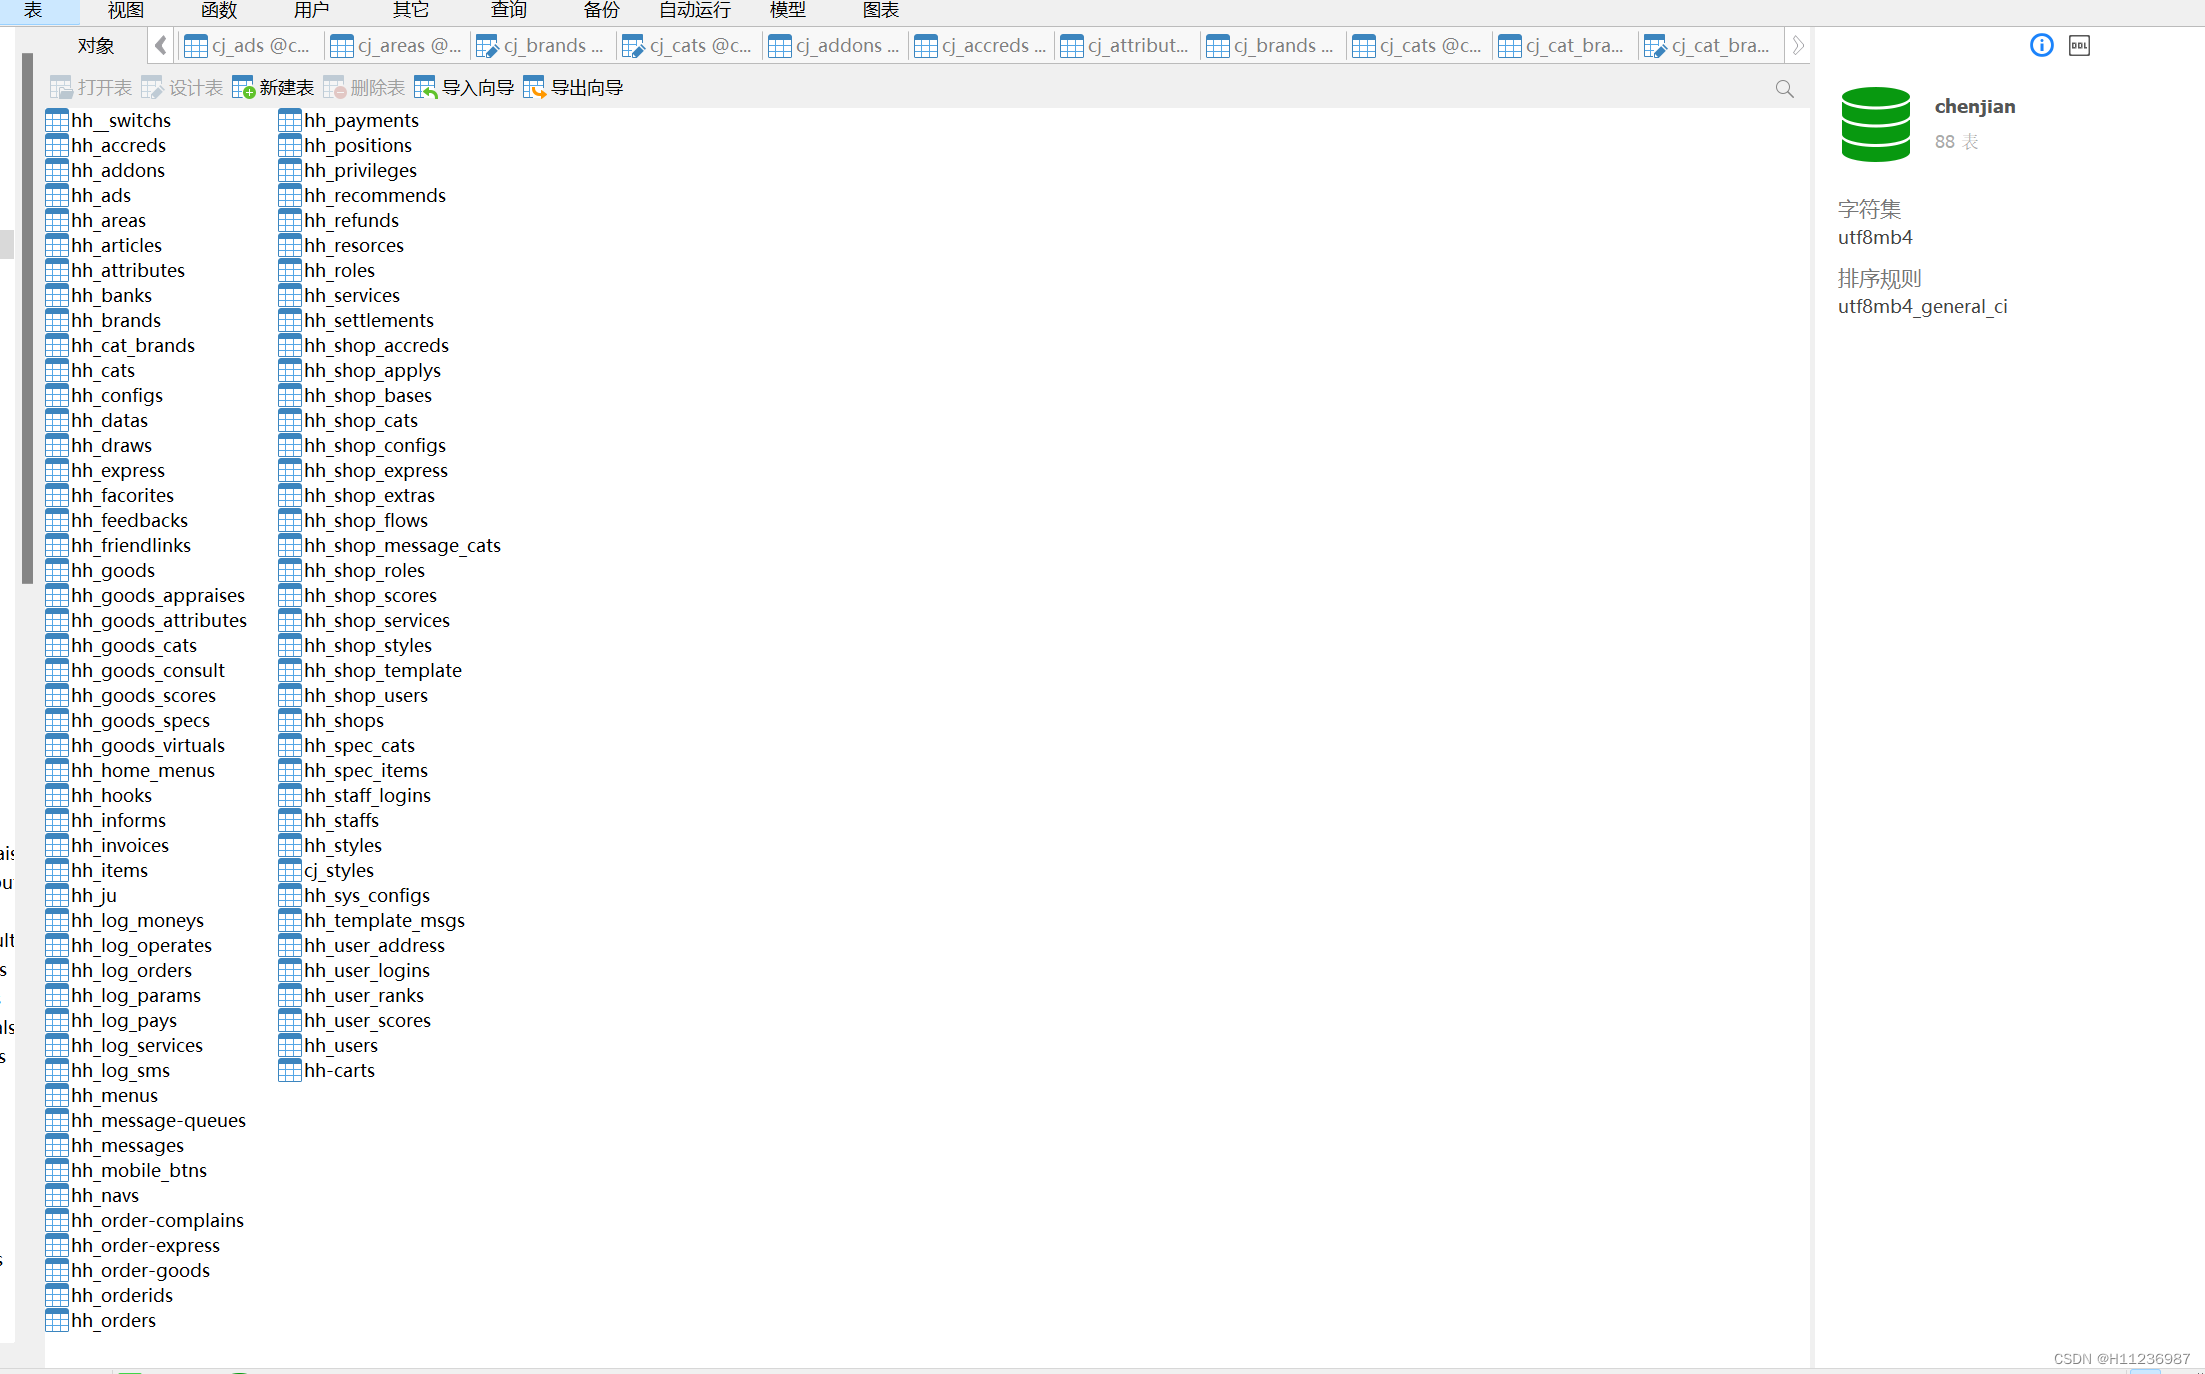Click the Design Table (设计表) icon

(153, 88)
